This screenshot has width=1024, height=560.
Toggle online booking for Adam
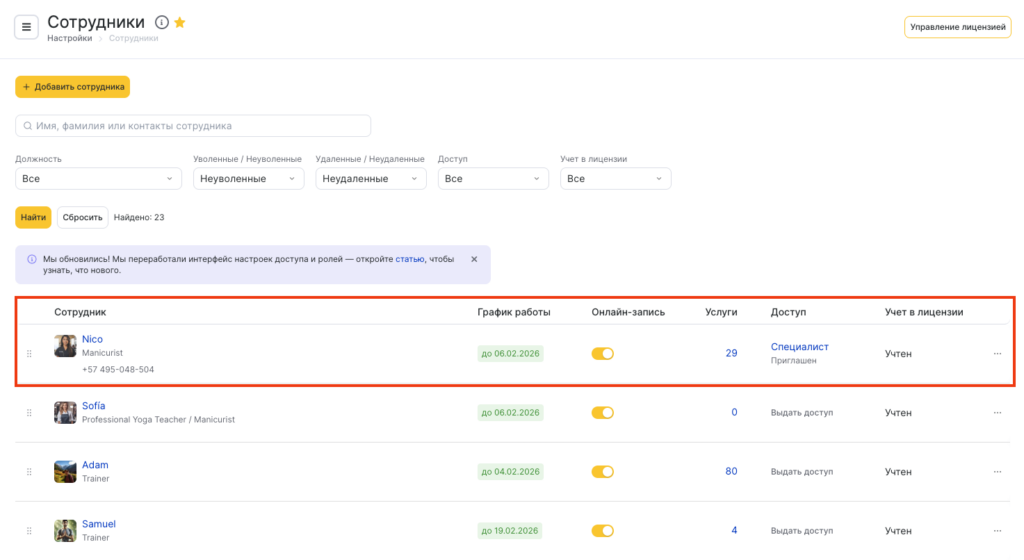click(602, 472)
